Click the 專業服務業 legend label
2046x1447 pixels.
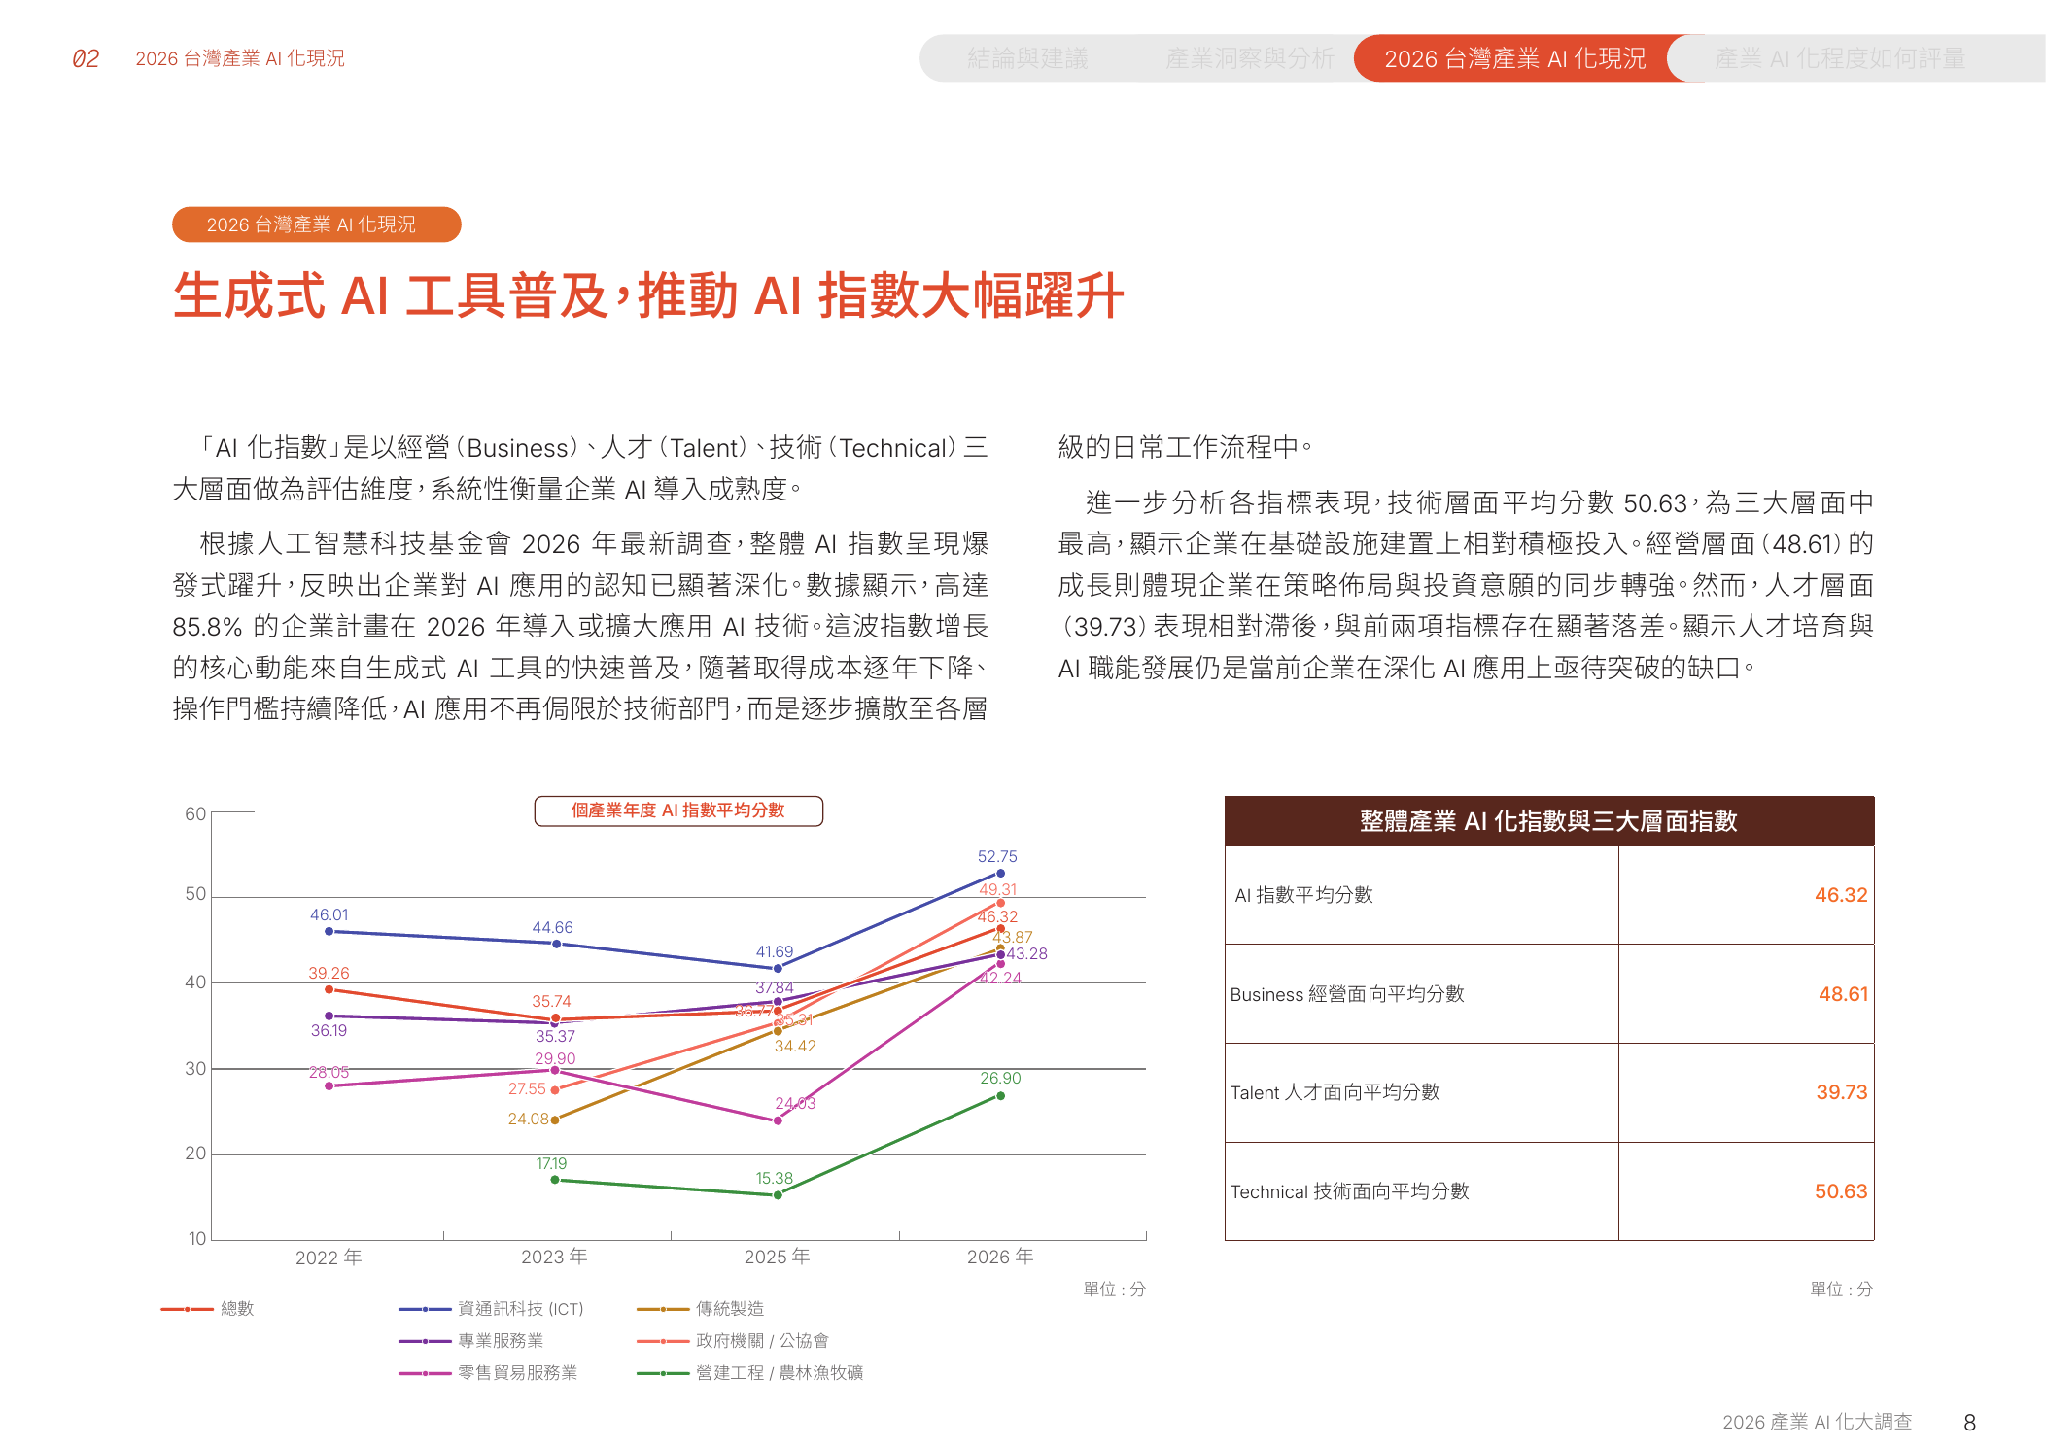(x=500, y=1341)
